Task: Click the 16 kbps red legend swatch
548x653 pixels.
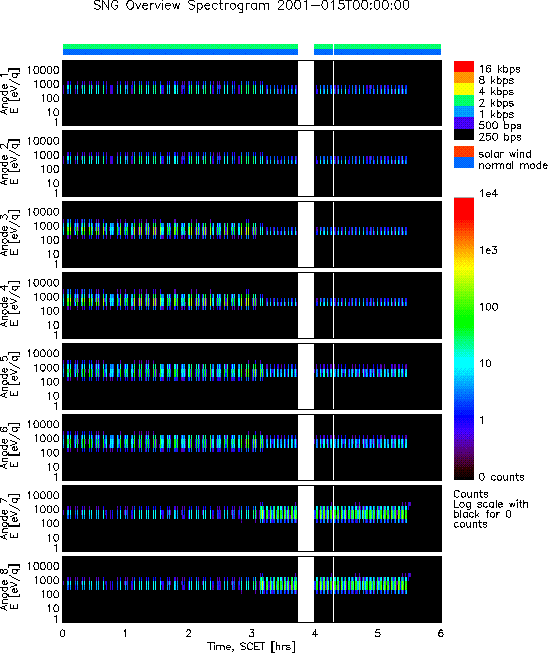Action: click(464, 67)
